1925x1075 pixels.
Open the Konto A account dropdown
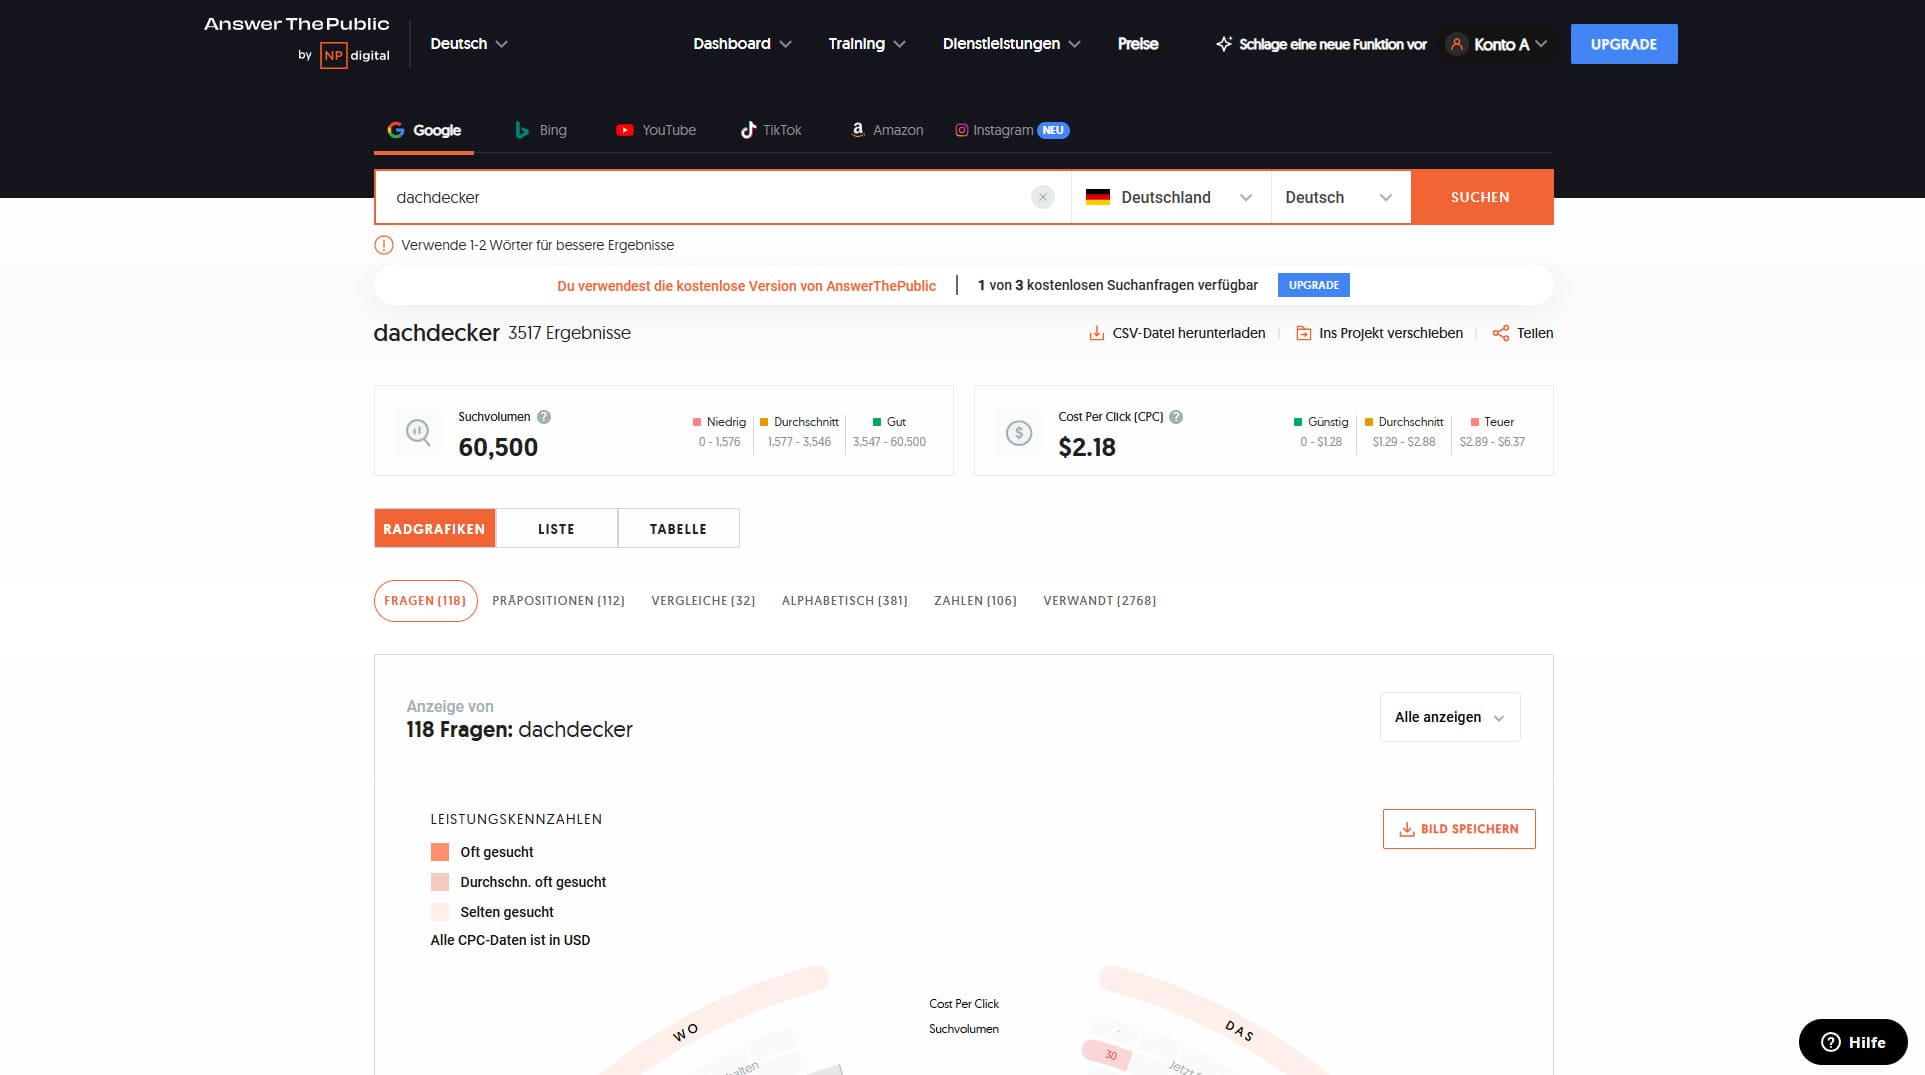pyautogui.click(x=1499, y=44)
